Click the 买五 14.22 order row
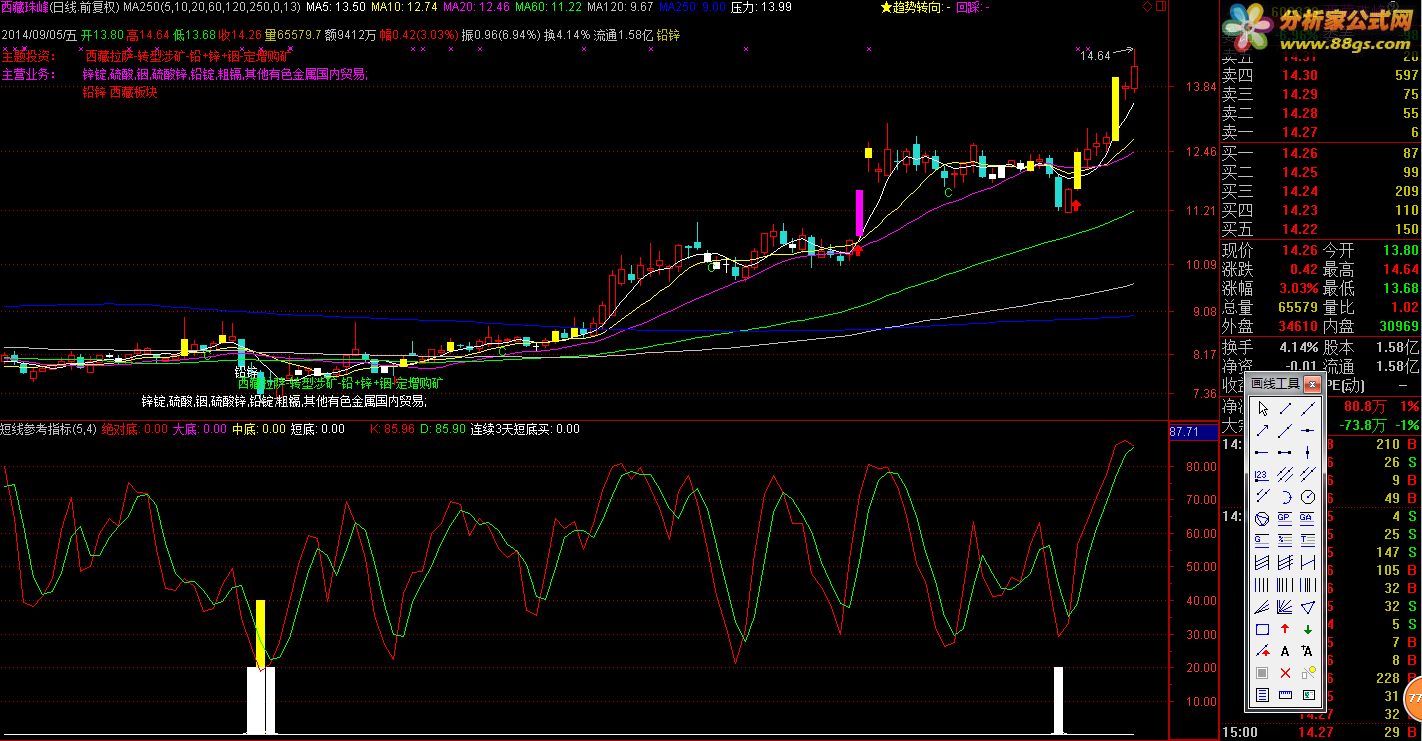 click(x=1321, y=229)
